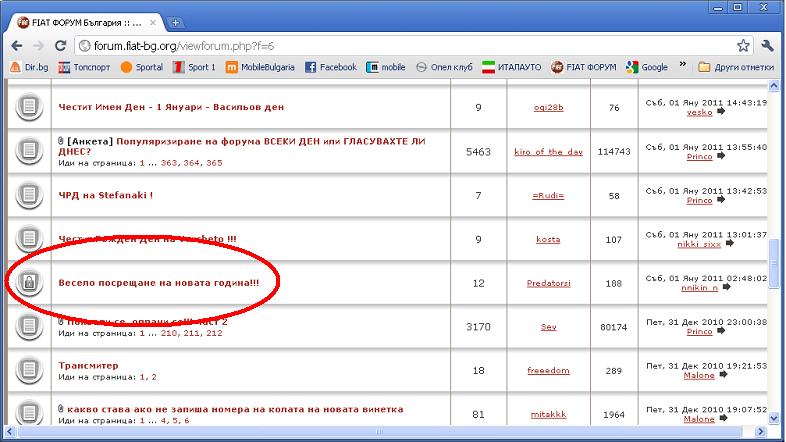786x442 pixels.
Task: Click the topic icon beside Трансмитер
Action: [29, 371]
